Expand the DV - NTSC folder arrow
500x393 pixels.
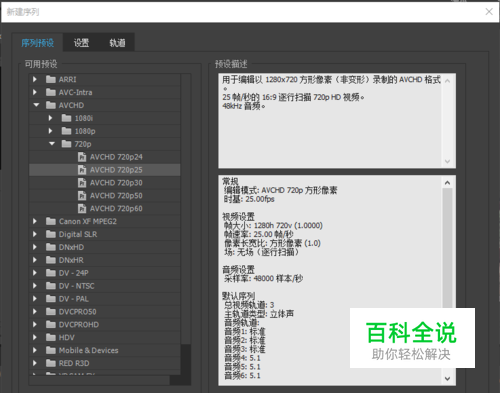pyautogui.click(x=35, y=286)
